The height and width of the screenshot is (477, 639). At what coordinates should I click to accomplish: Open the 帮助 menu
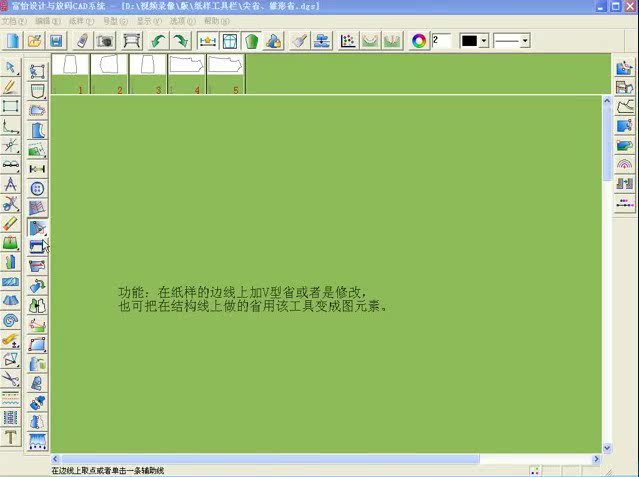tap(211, 20)
